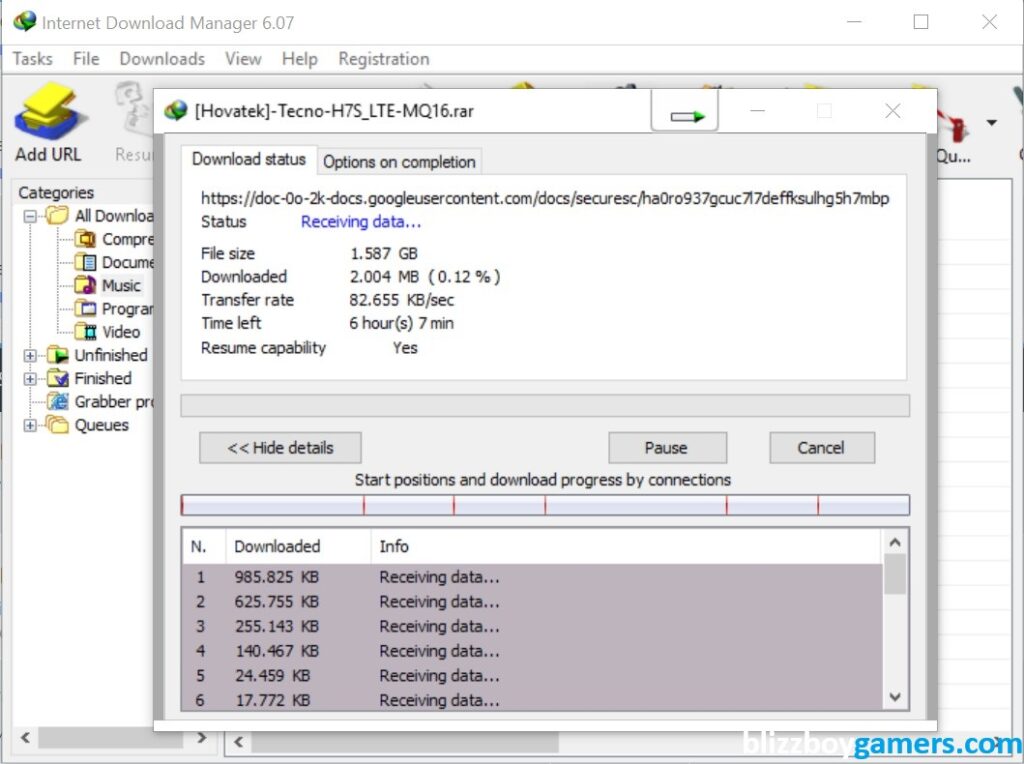Click the Info column header
1024x764 pixels.
coord(627,547)
